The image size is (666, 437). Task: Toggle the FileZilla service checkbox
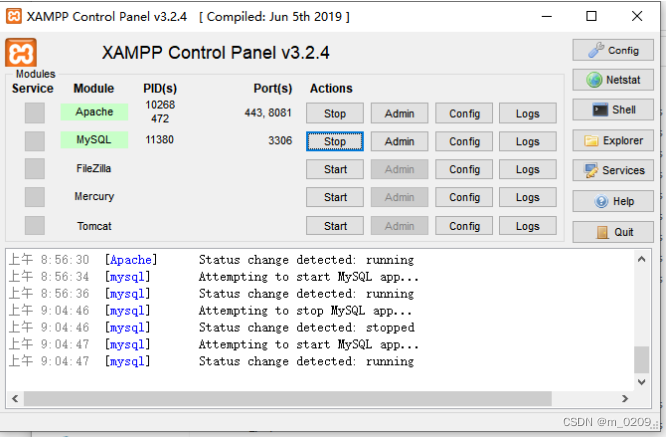[x=34, y=169]
